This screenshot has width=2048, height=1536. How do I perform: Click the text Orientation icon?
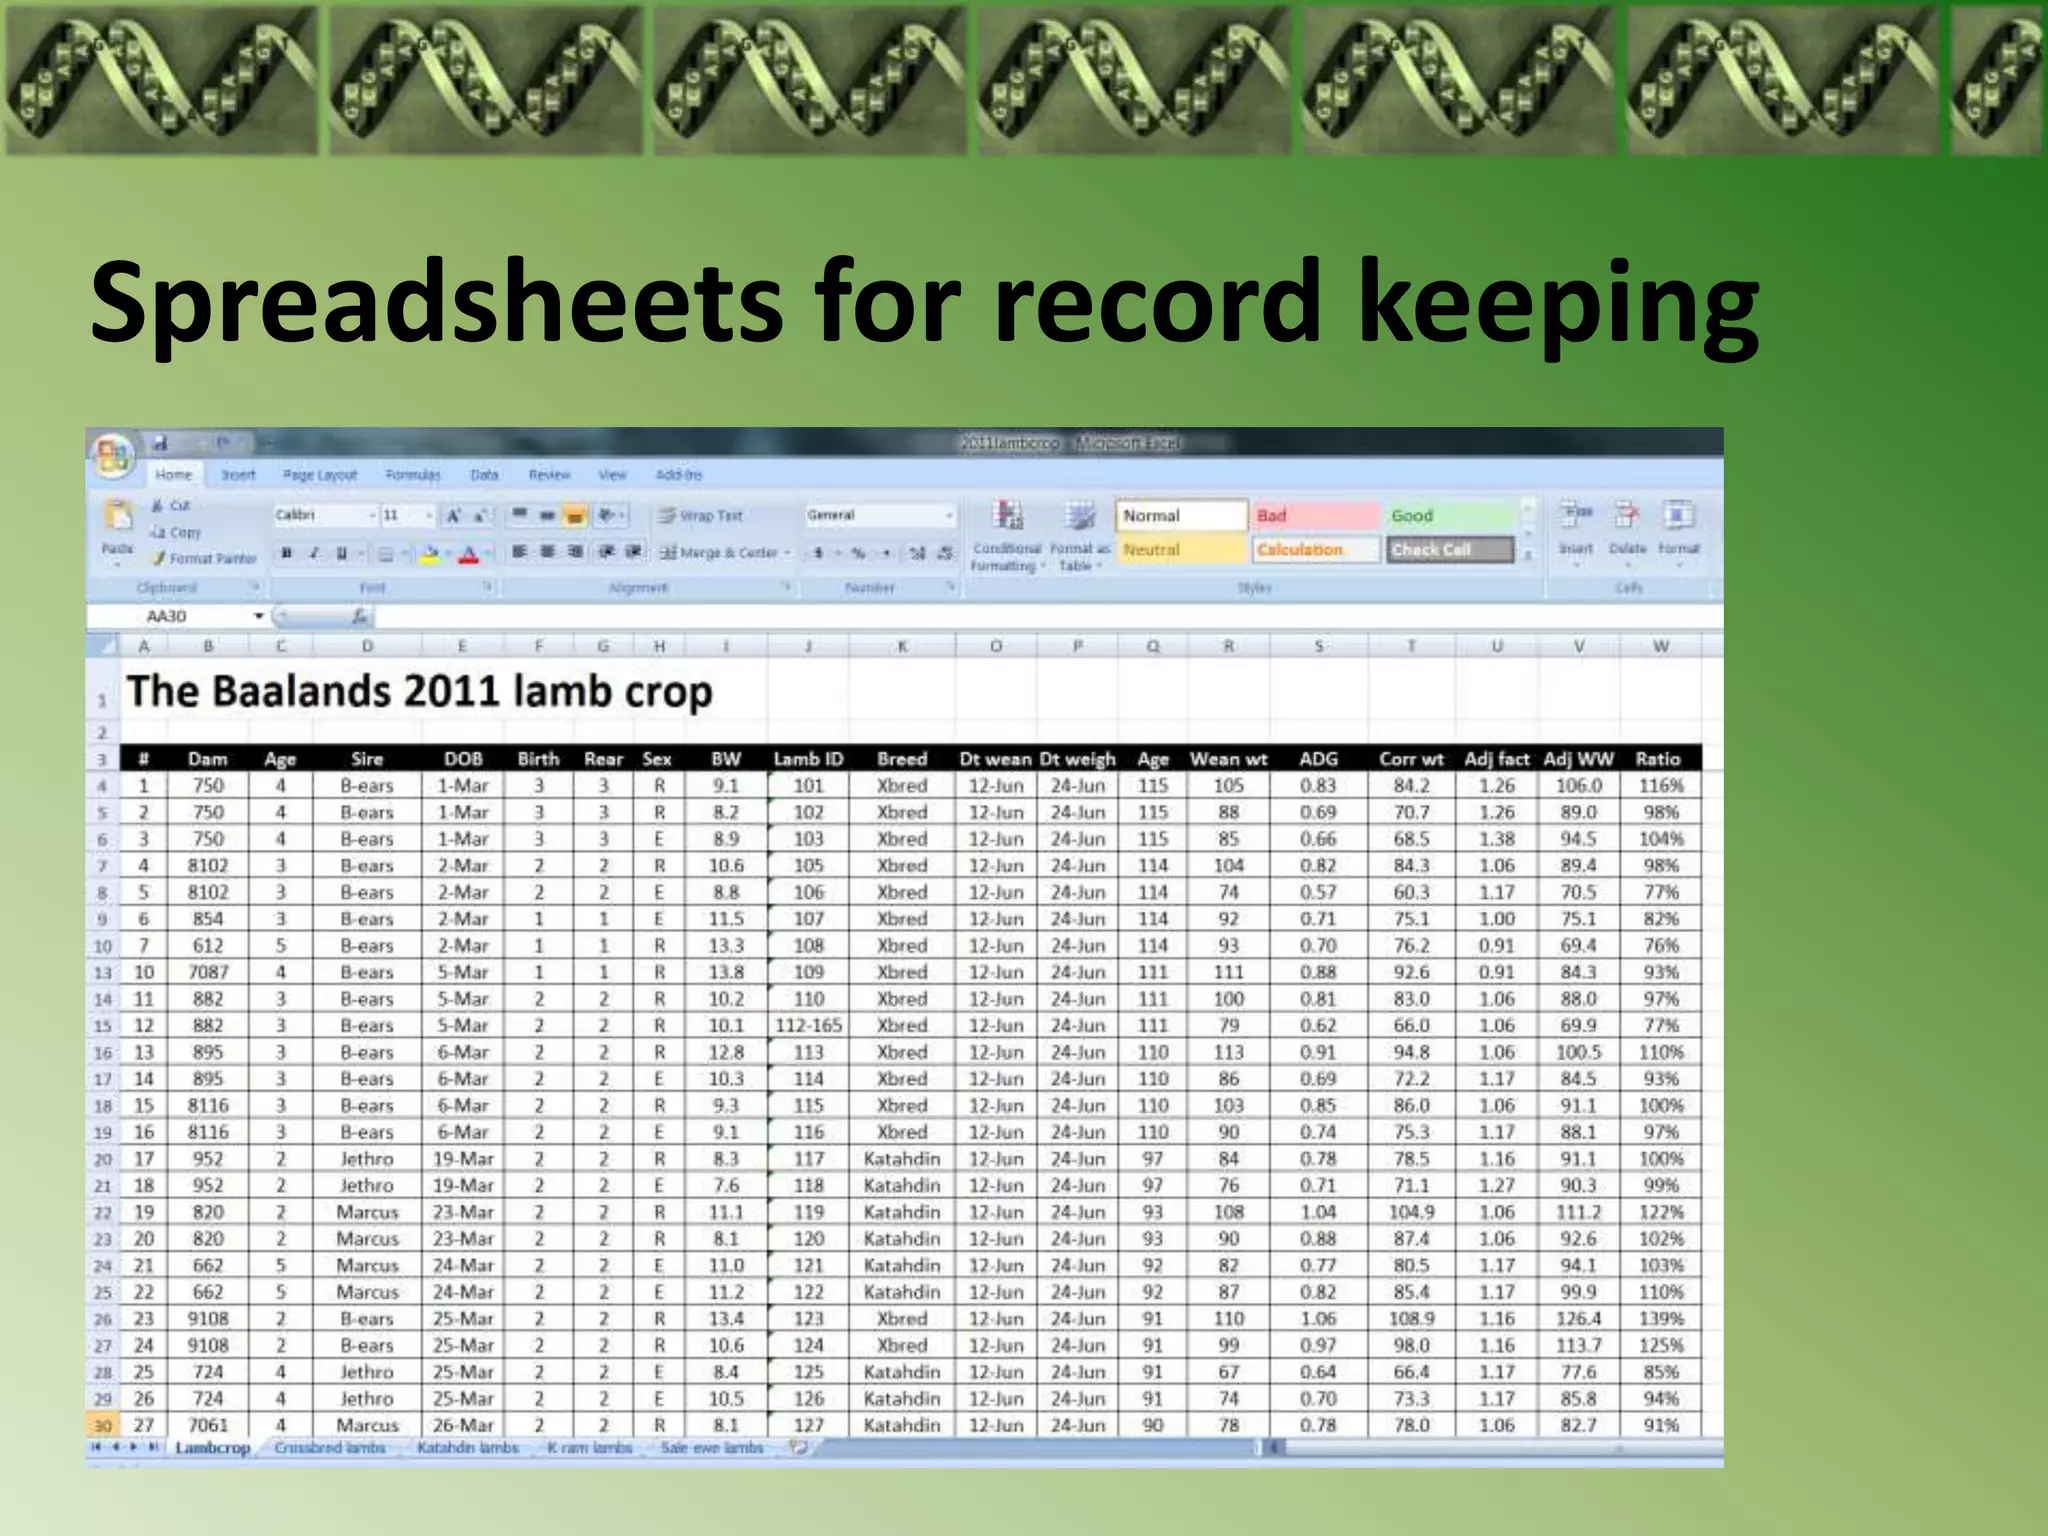tap(606, 515)
